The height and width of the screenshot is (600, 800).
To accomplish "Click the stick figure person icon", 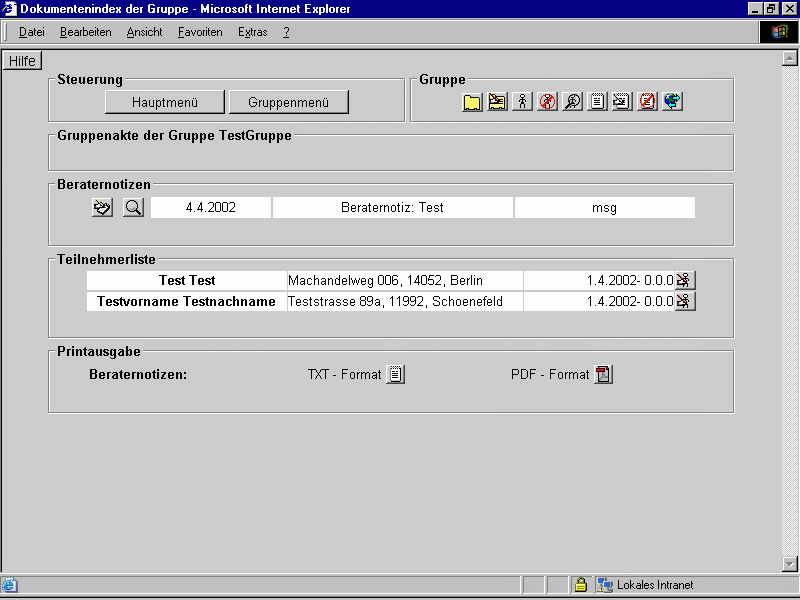I will (522, 102).
